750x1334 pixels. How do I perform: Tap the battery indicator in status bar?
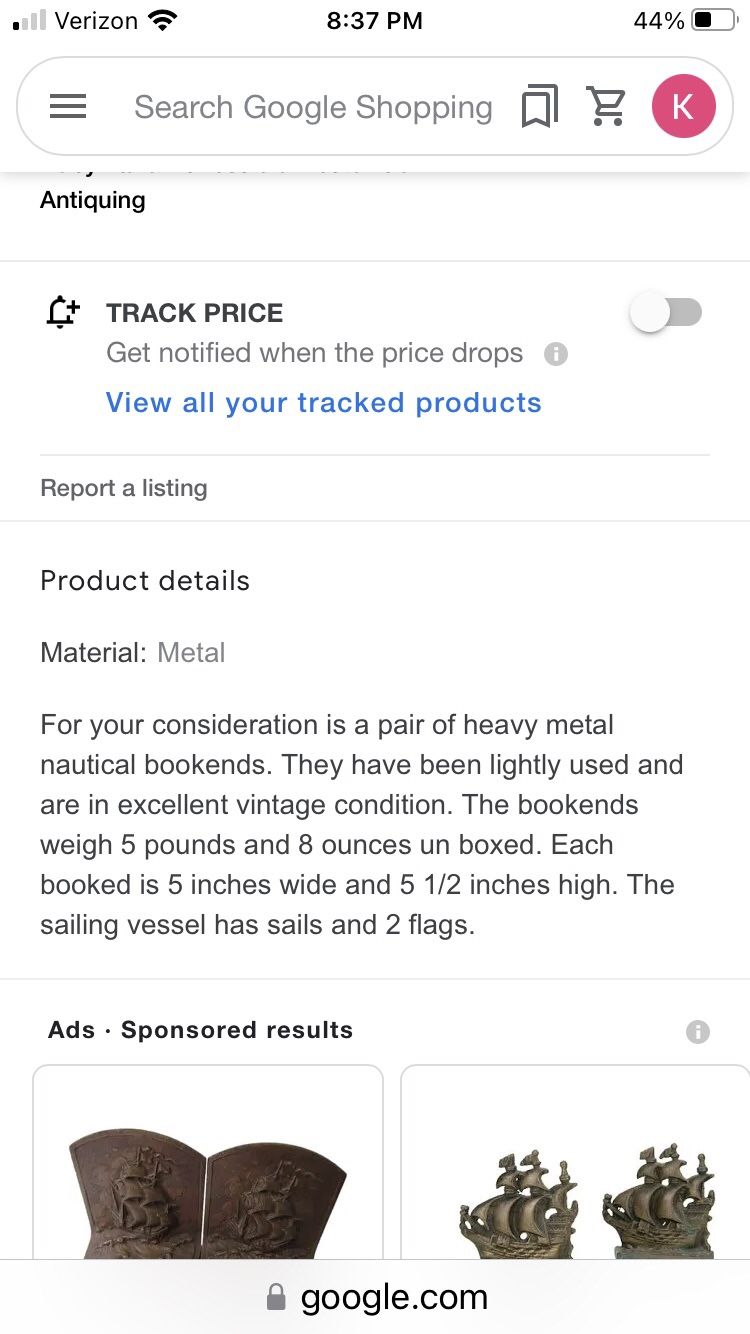coord(714,20)
